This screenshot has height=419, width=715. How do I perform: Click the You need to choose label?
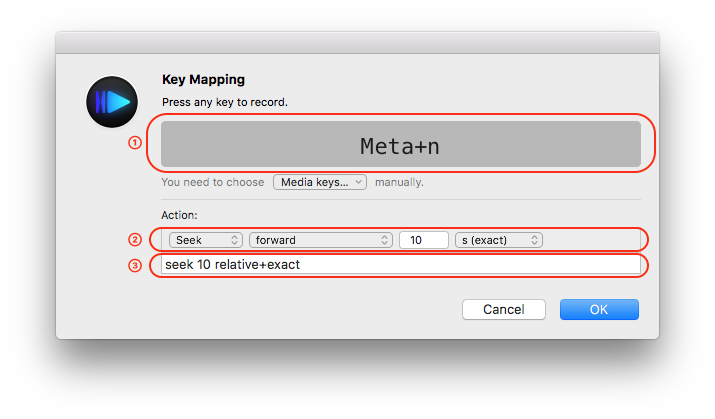(x=212, y=182)
